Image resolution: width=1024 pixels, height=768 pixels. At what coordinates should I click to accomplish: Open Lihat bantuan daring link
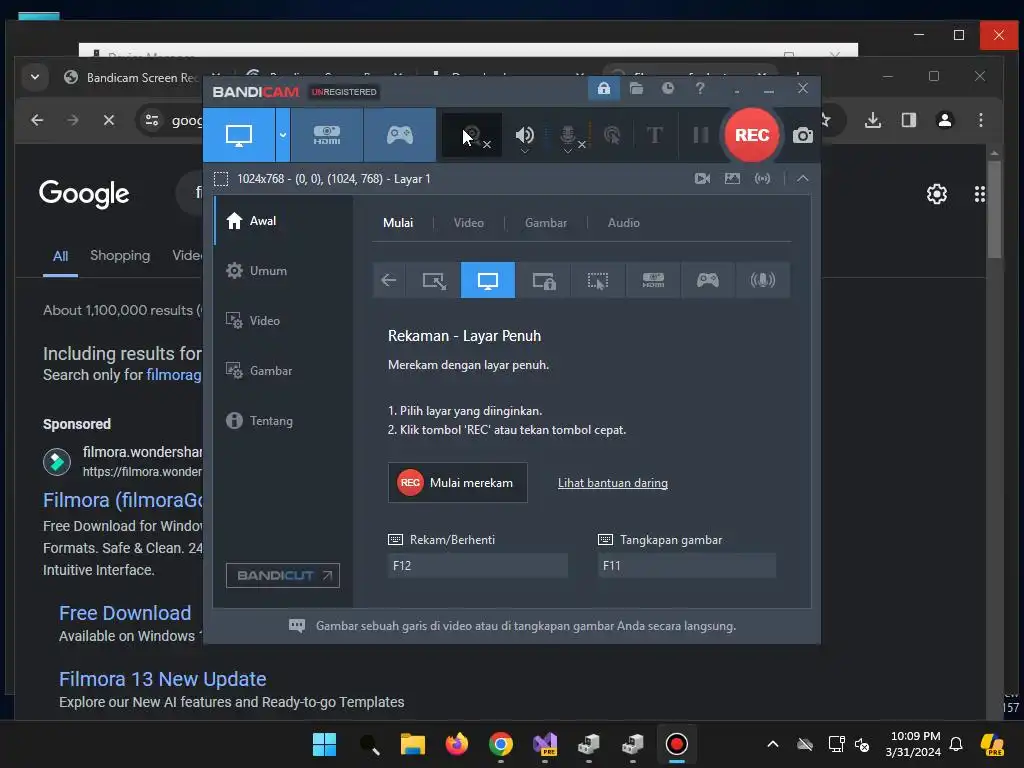[x=613, y=483]
